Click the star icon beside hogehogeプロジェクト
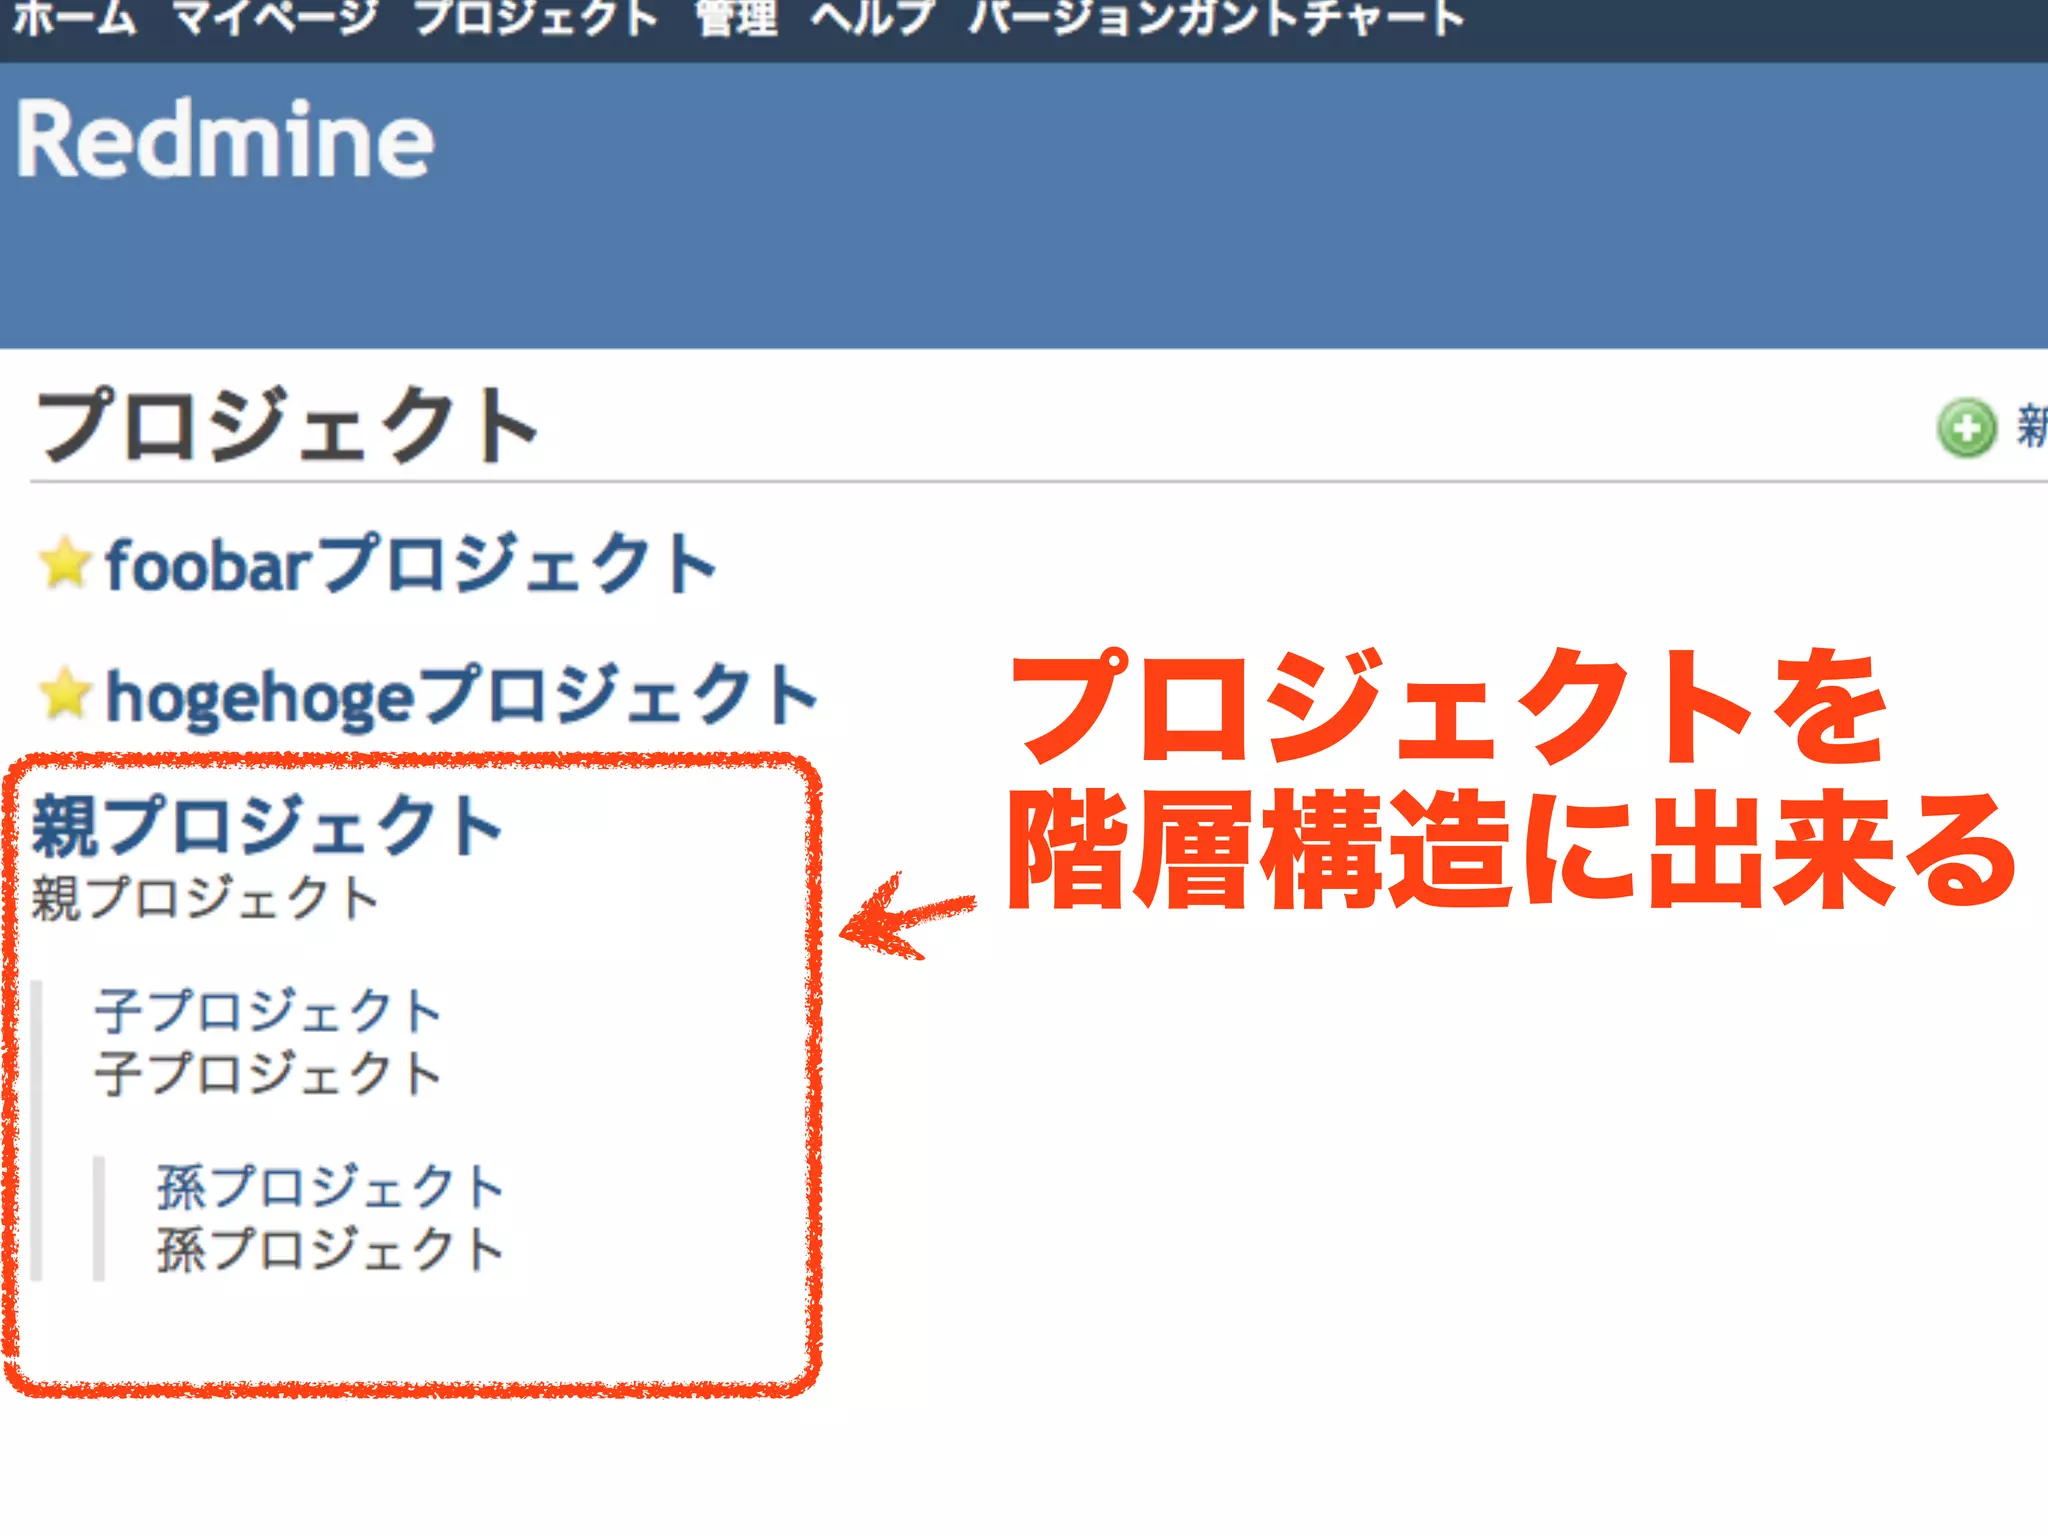Image resolution: width=2048 pixels, height=1536 pixels. [66, 694]
